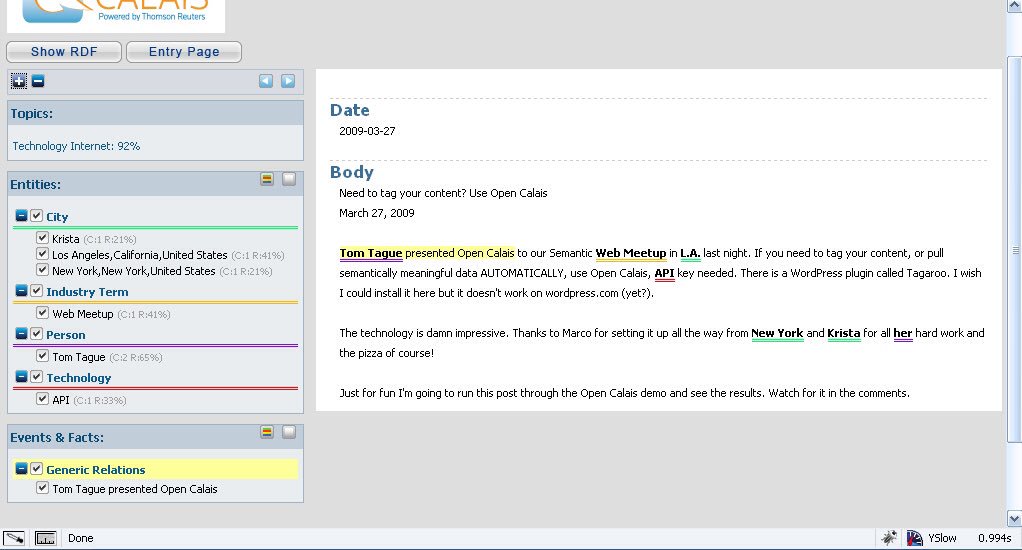1022x550 pixels.
Task: Uncheck the Generic Relations checkbox
Action: point(36,469)
